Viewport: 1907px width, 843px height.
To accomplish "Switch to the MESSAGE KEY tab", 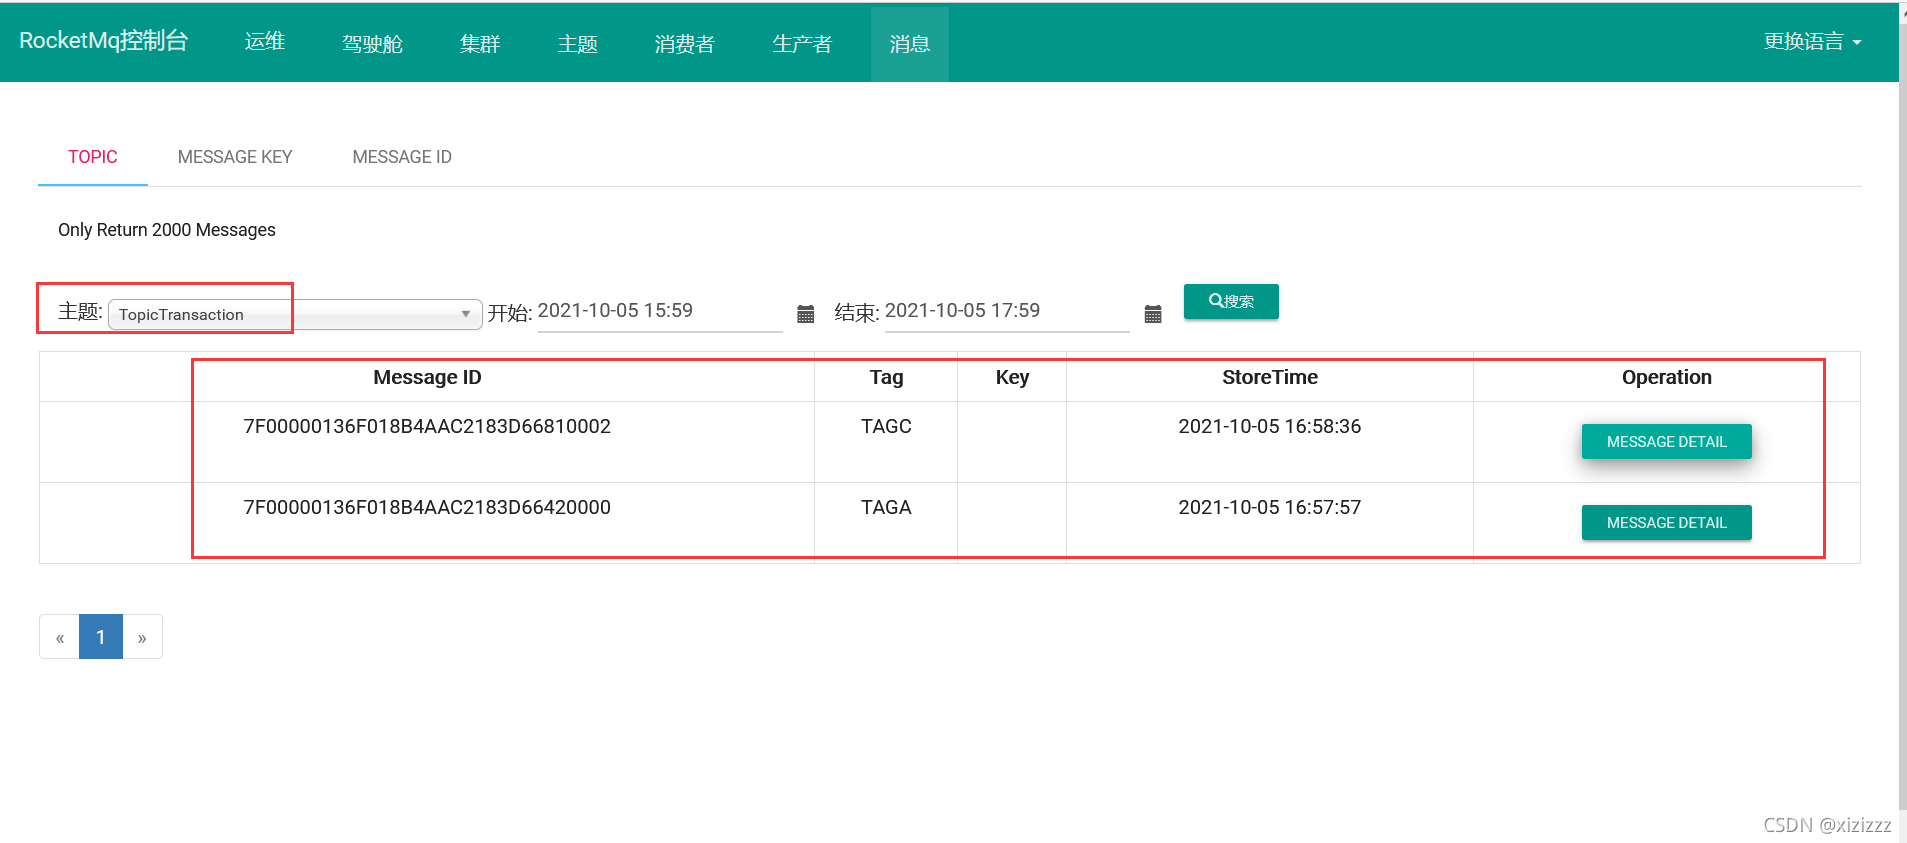I will pyautogui.click(x=235, y=157).
